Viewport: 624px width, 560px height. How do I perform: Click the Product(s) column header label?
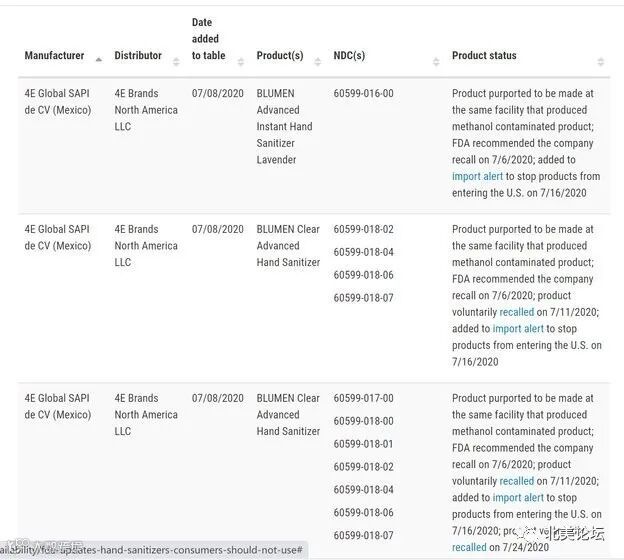pyautogui.click(x=280, y=56)
